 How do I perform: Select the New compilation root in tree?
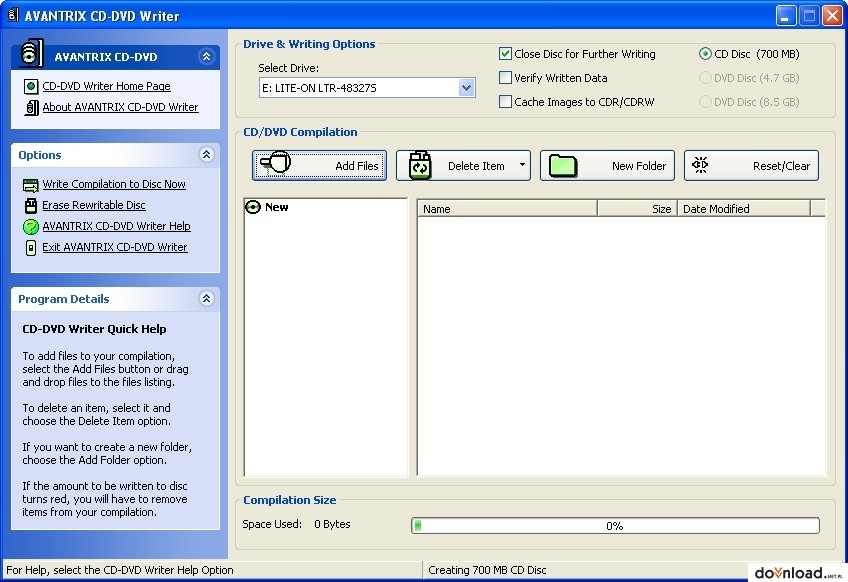tap(276, 207)
